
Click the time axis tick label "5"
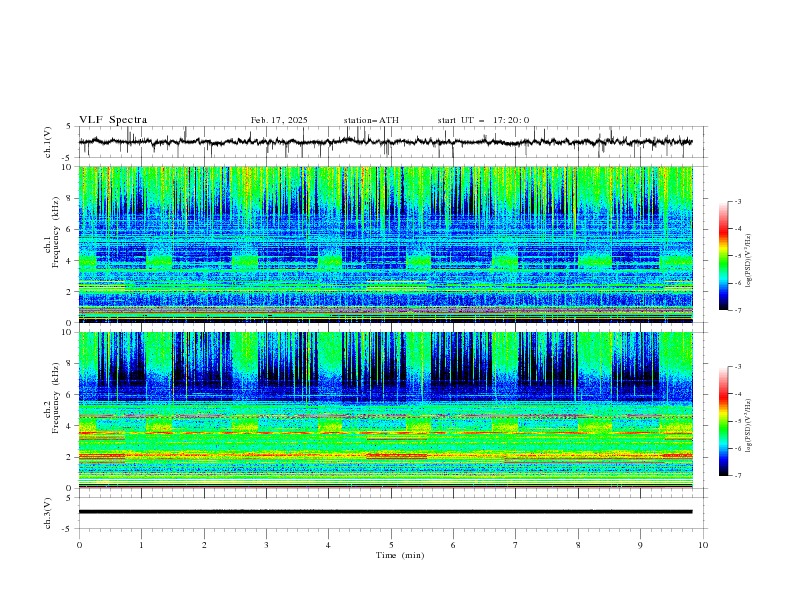[391, 545]
